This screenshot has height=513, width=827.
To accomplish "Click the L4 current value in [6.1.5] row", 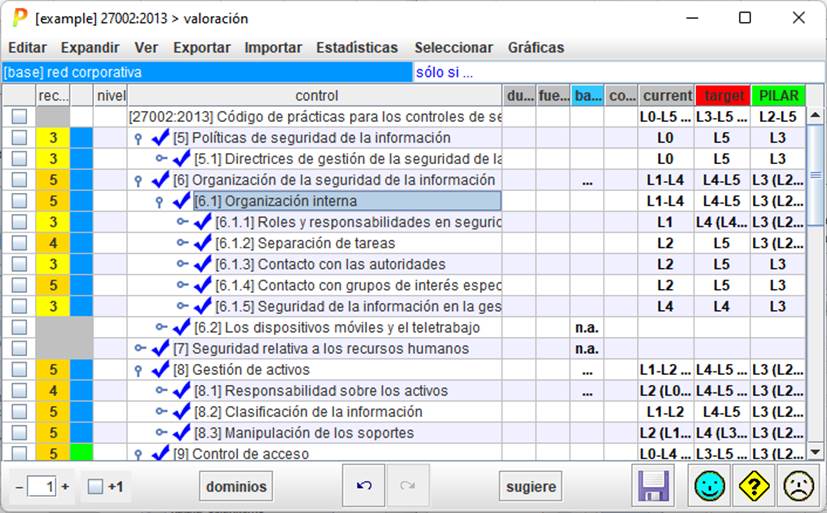I will coord(666,306).
